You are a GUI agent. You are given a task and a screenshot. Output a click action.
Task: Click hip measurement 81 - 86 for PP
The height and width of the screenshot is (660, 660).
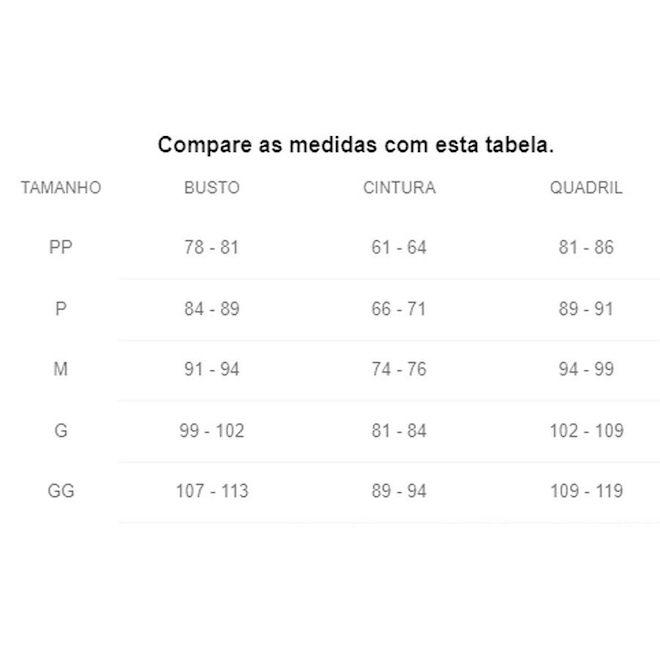tap(586, 248)
